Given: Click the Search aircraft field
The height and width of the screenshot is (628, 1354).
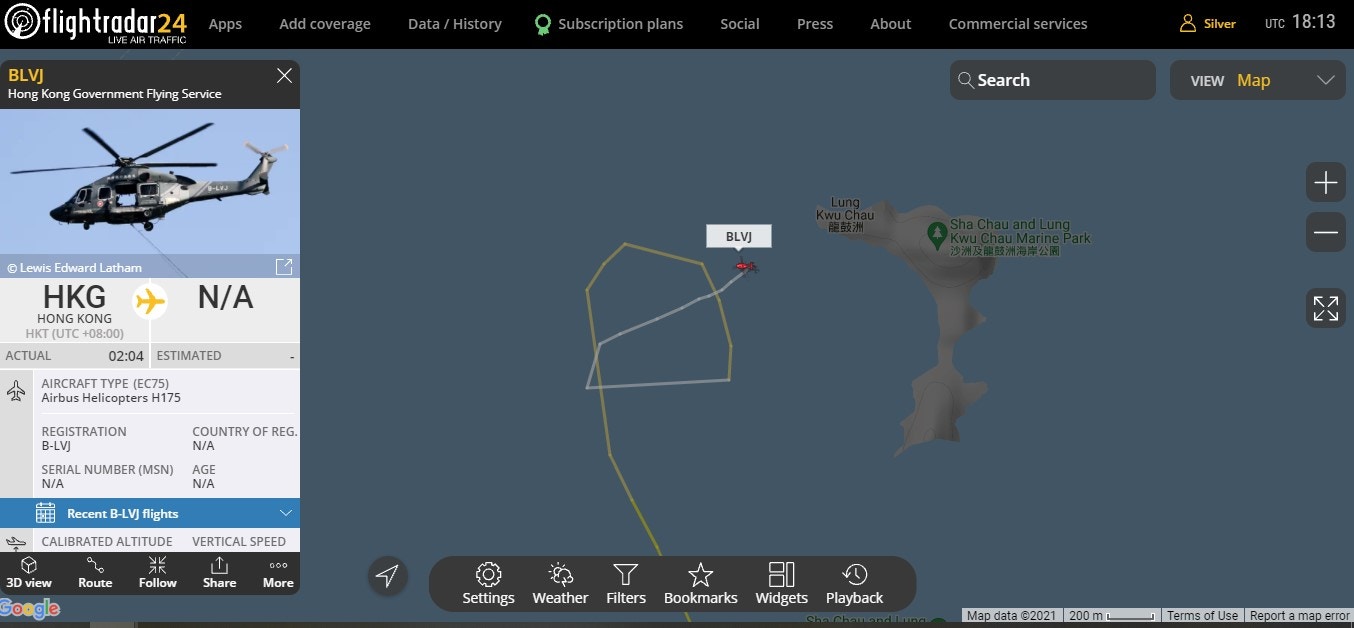Looking at the screenshot, I should click(1052, 80).
